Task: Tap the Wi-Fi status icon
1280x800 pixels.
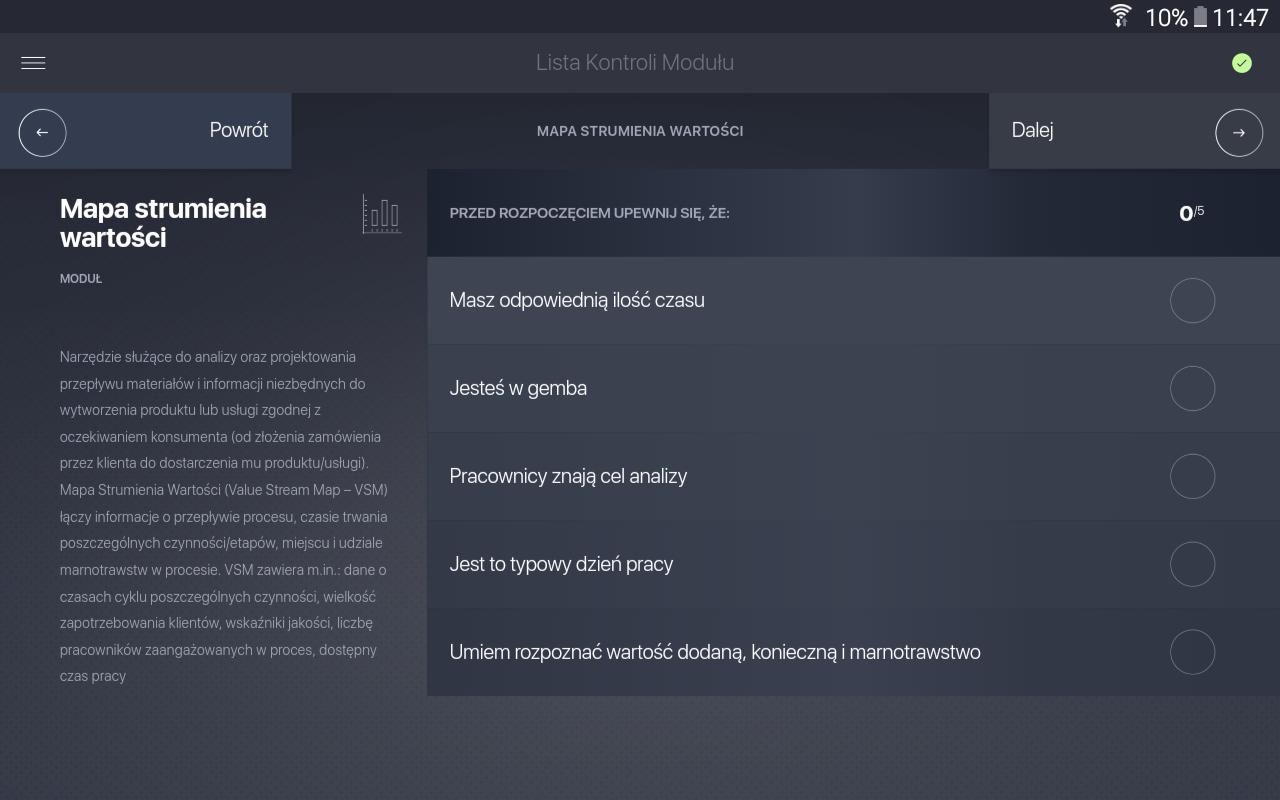Action: [1121, 16]
